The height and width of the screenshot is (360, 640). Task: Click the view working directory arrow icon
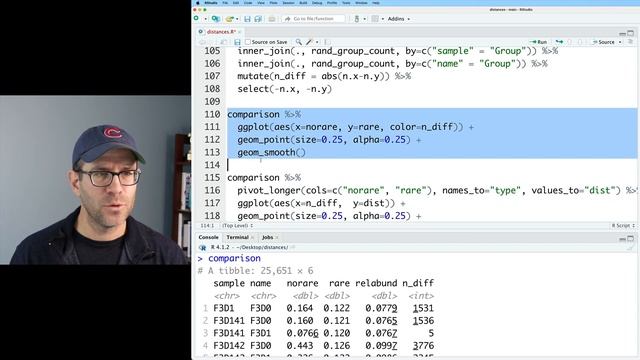point(292,247)
